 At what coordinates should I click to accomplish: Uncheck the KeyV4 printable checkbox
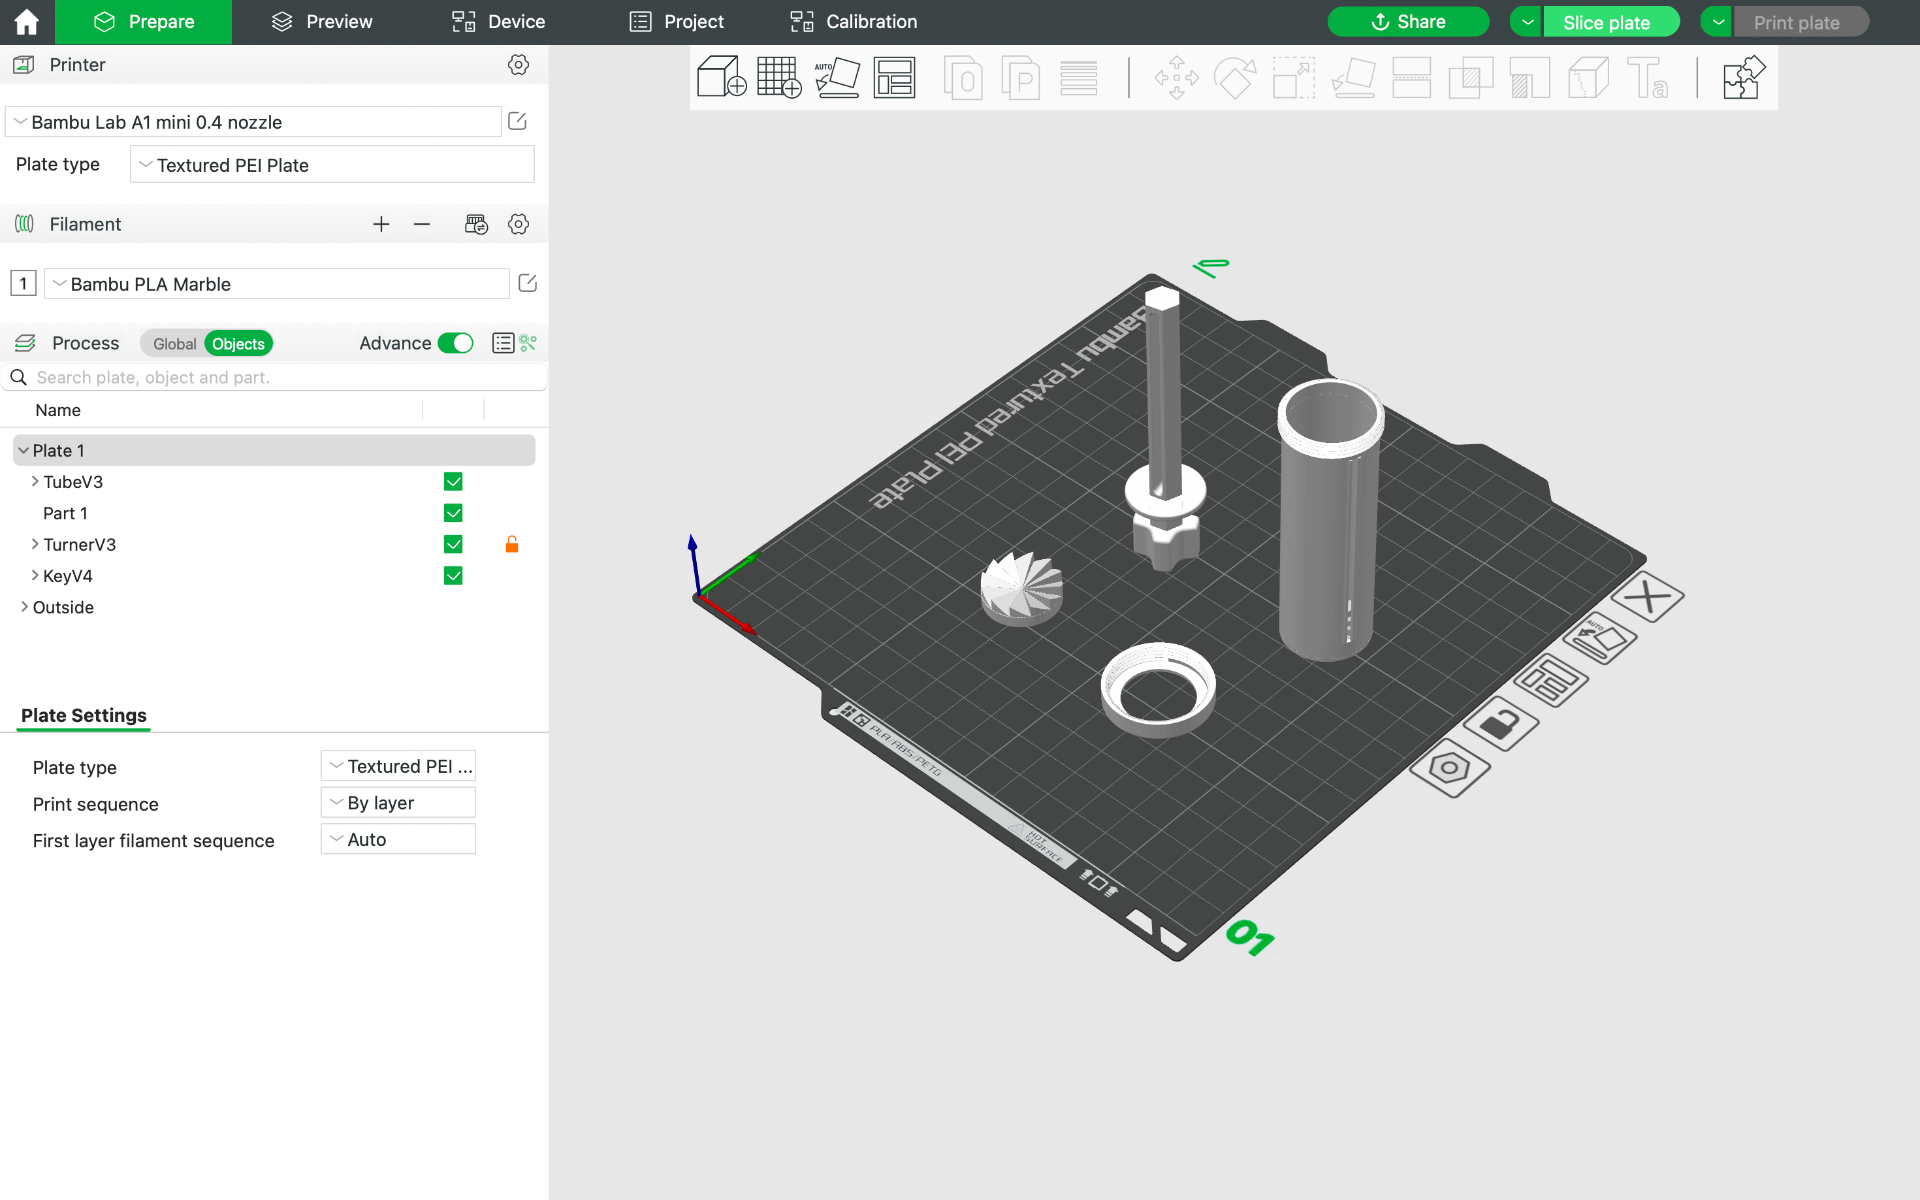453,576
